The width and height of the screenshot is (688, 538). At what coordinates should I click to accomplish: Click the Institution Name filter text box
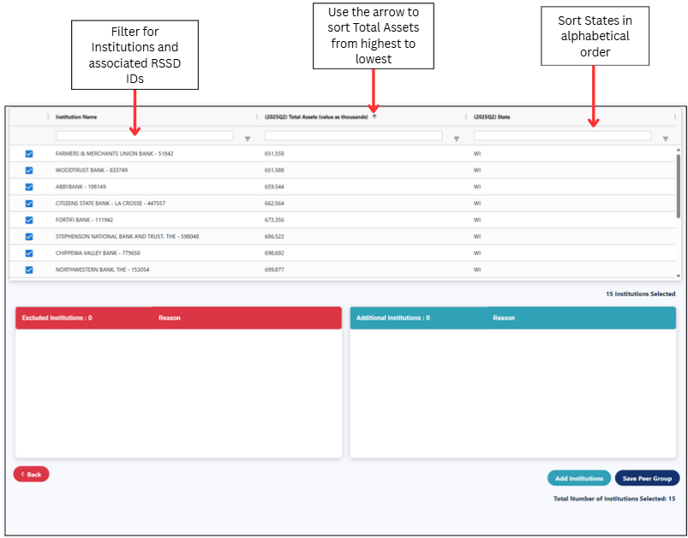click(144, 136)
